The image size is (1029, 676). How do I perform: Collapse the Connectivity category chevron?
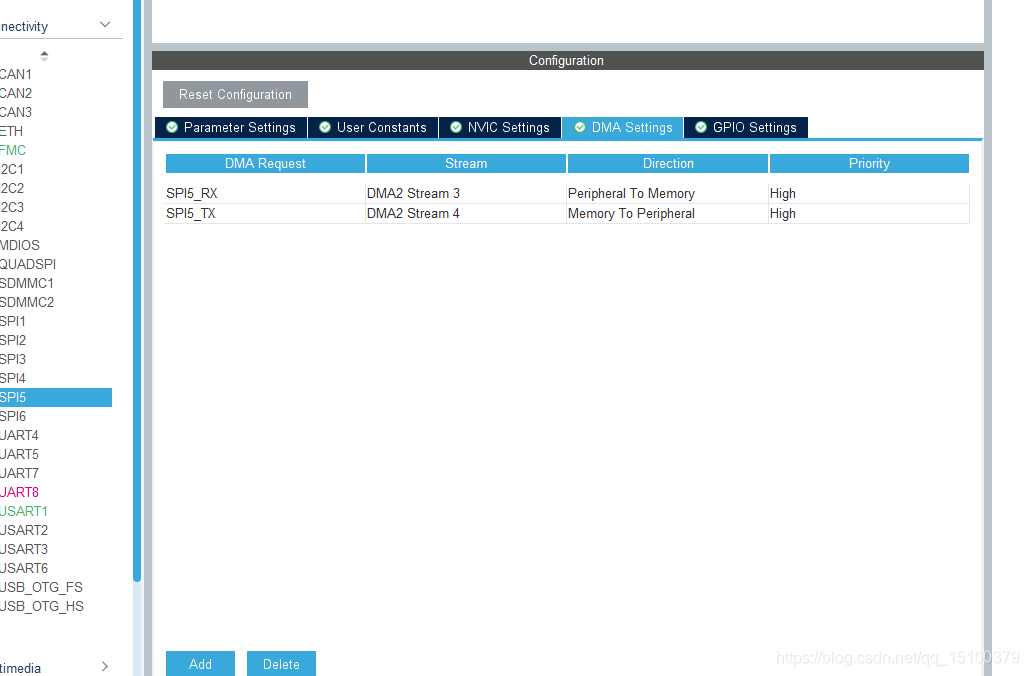click(x=105, y=25)
